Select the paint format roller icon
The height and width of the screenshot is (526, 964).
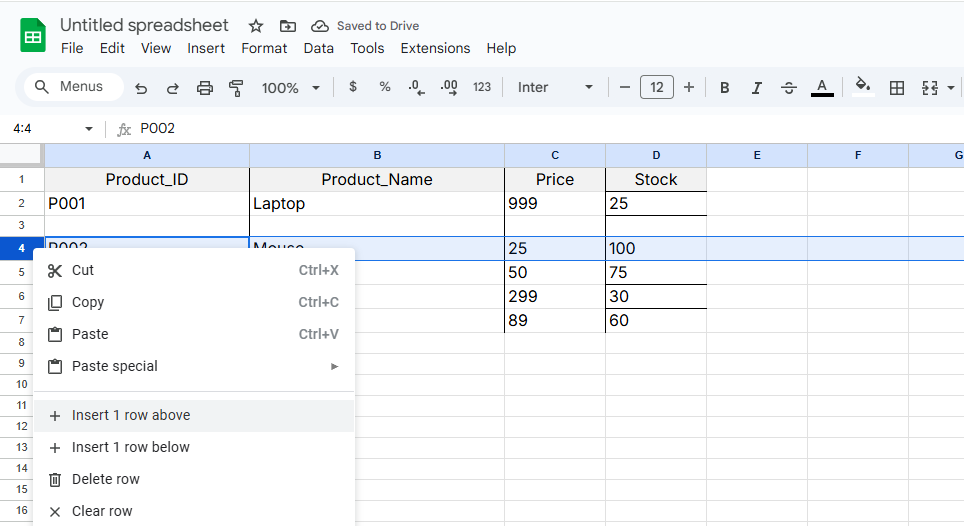point(236,88)
